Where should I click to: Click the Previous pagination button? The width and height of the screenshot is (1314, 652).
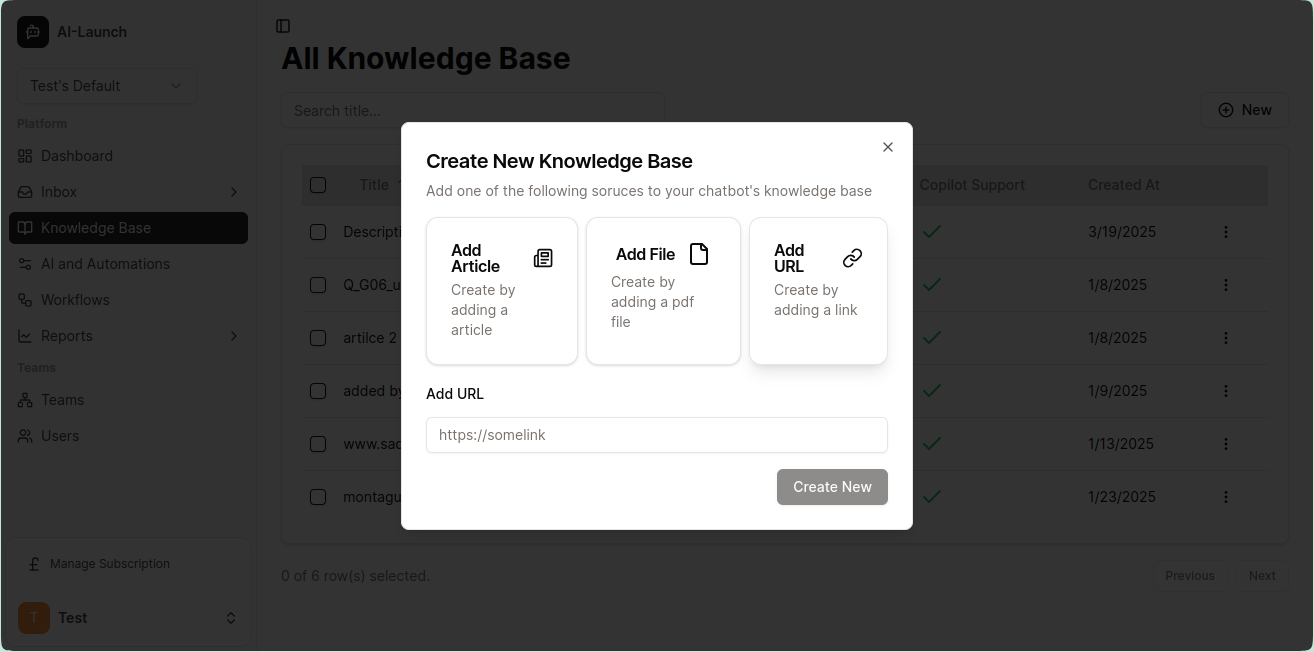(1190, 576)
